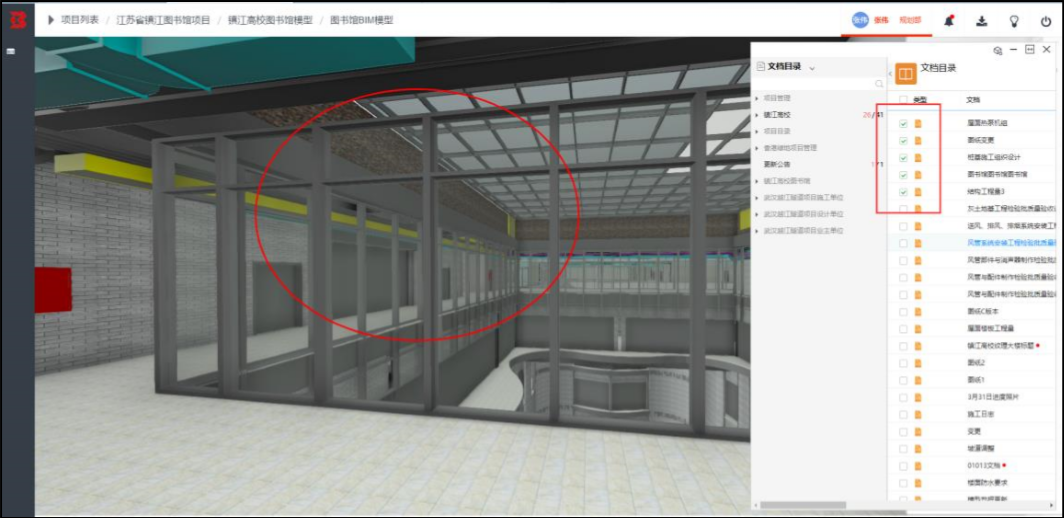
Task: Expand the 项目目录 tree node
Action: tap(757, 131)
